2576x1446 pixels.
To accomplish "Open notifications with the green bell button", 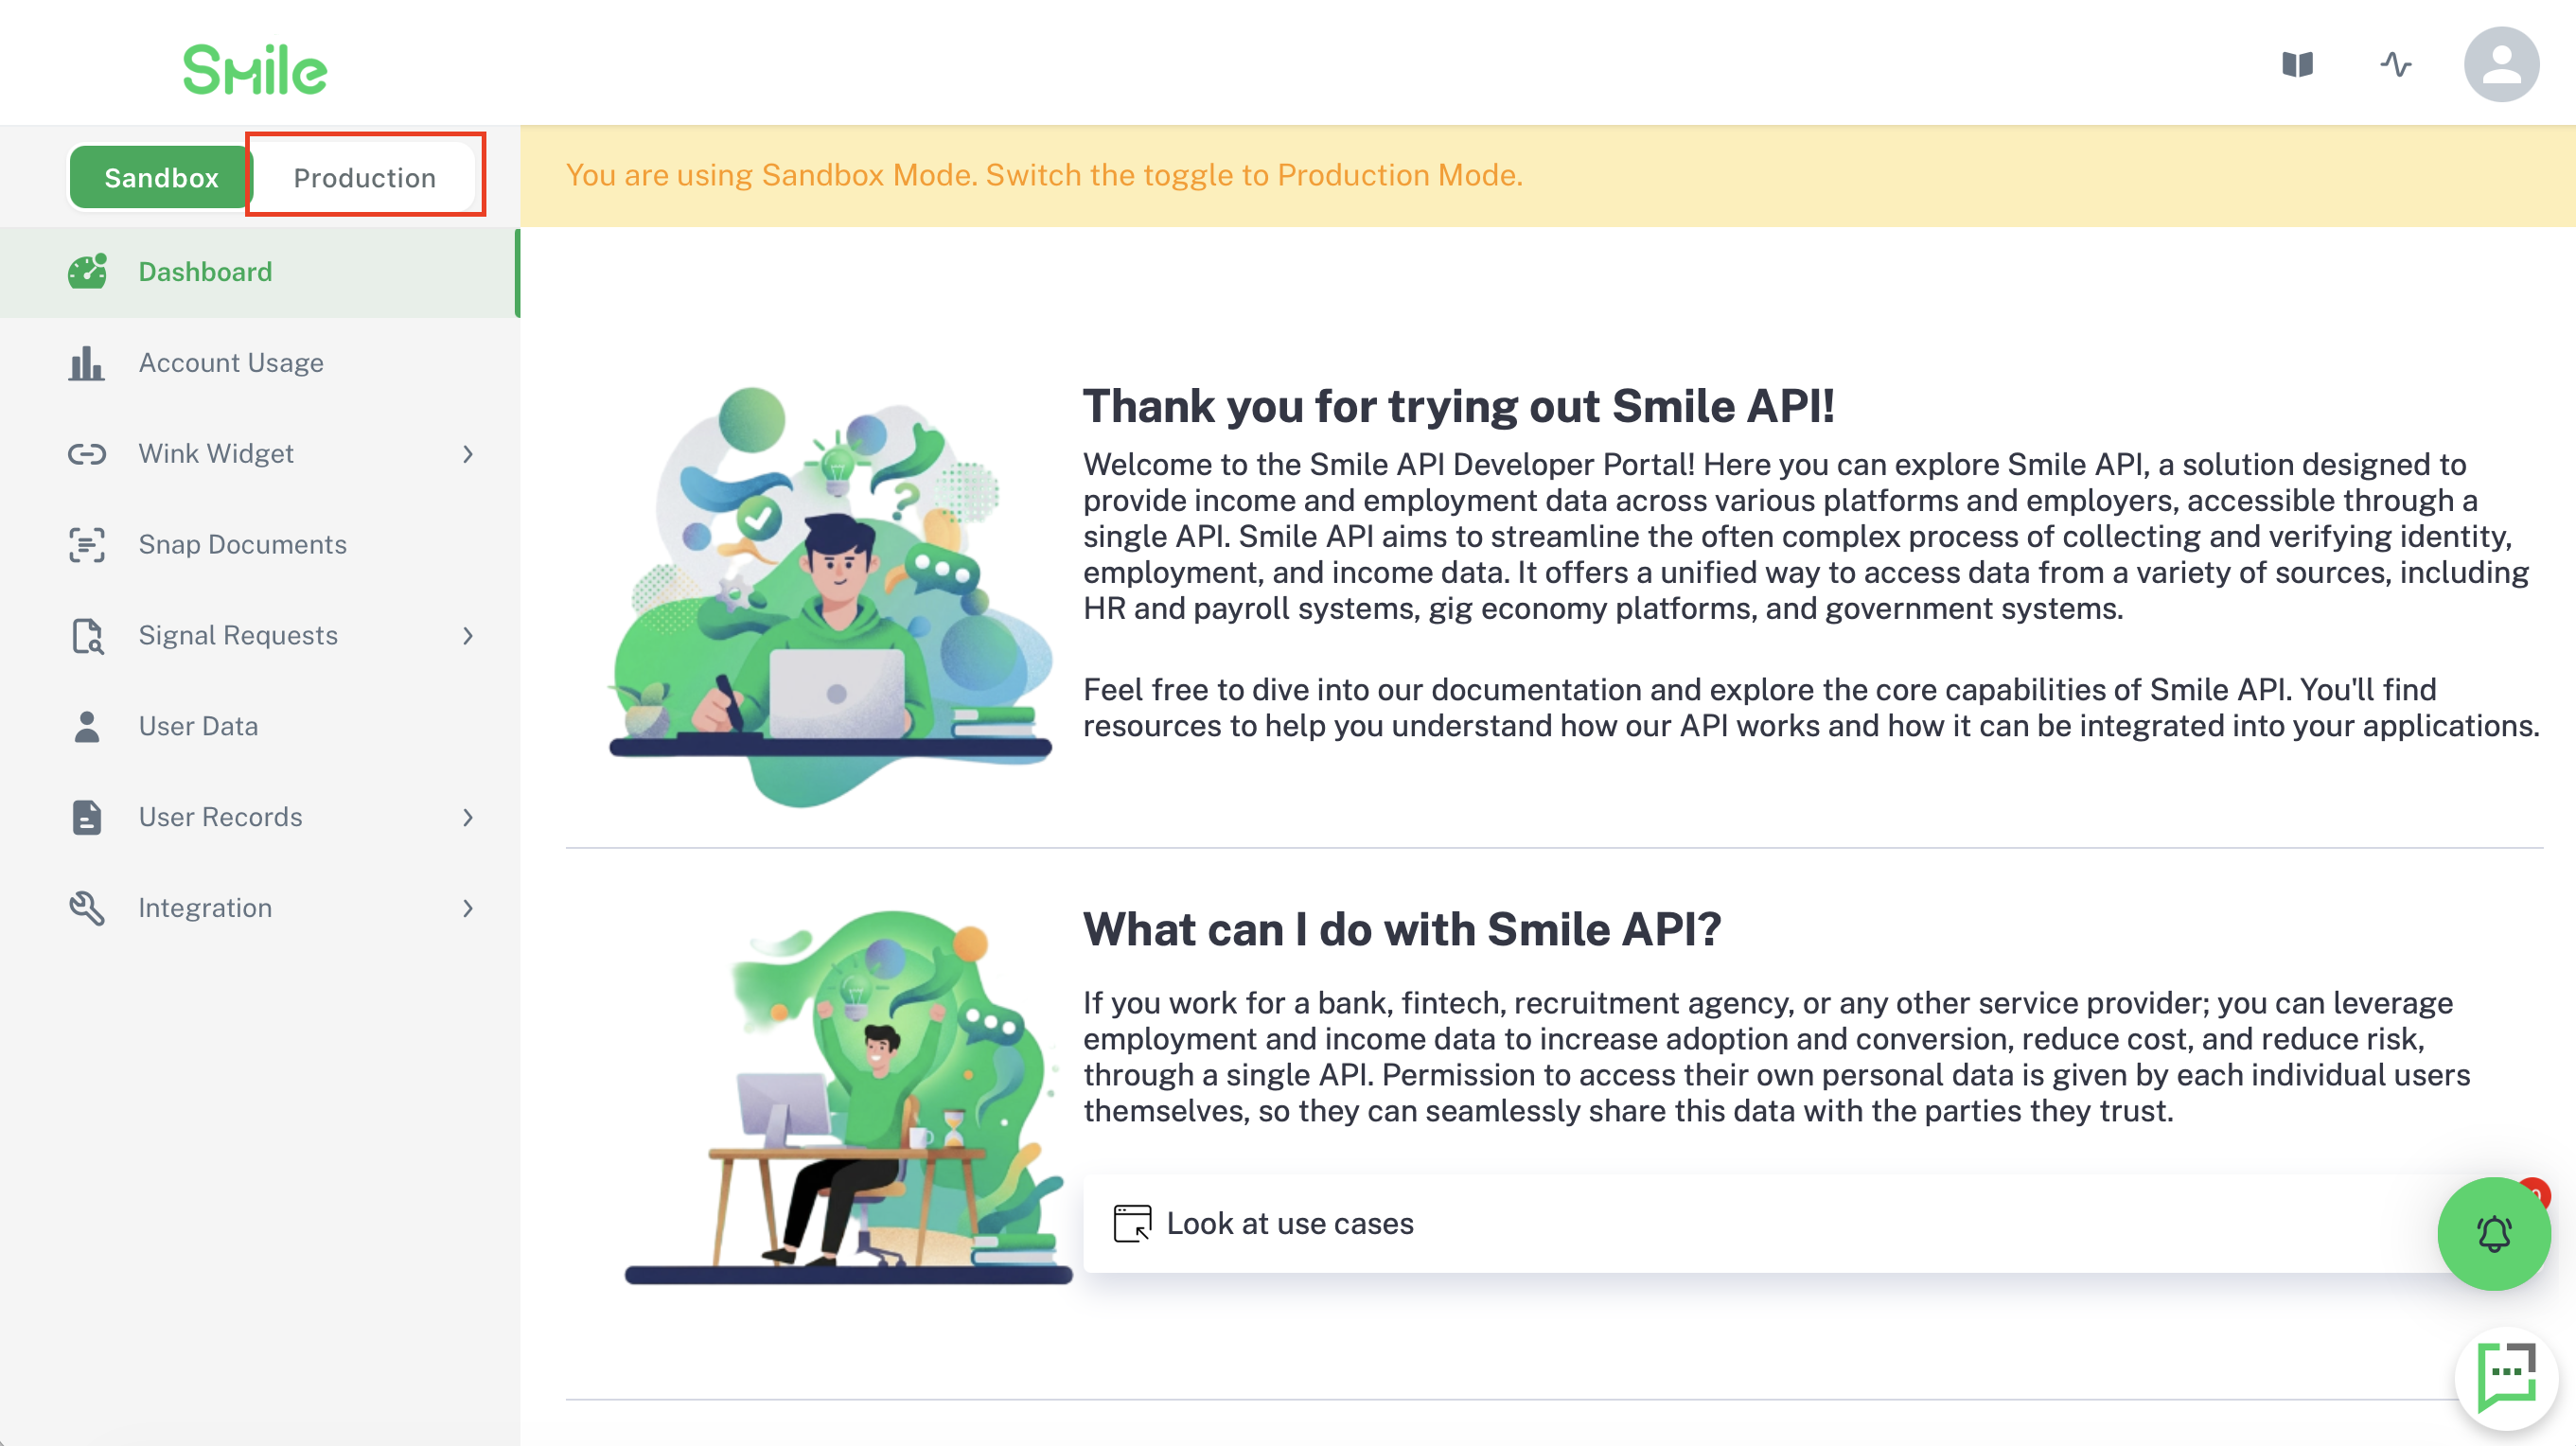I will [x=2494, y=1233].
